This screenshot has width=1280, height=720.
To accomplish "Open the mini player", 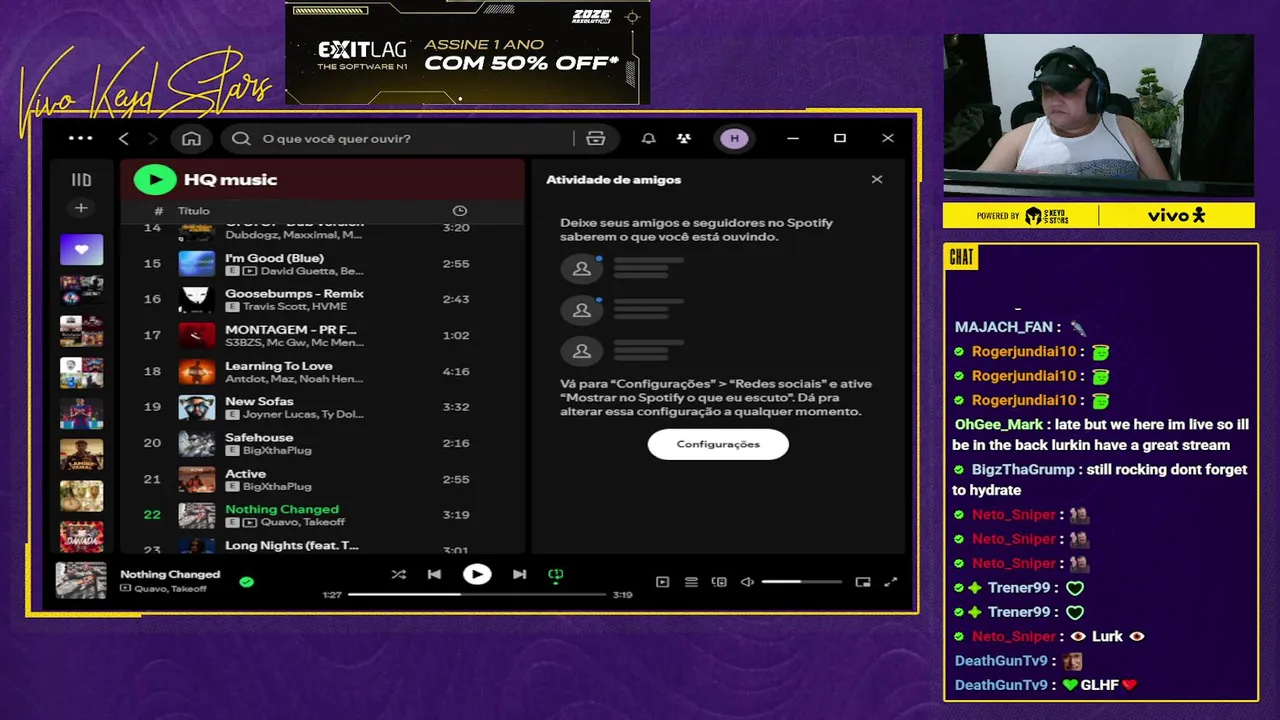I will coord(863,582).
